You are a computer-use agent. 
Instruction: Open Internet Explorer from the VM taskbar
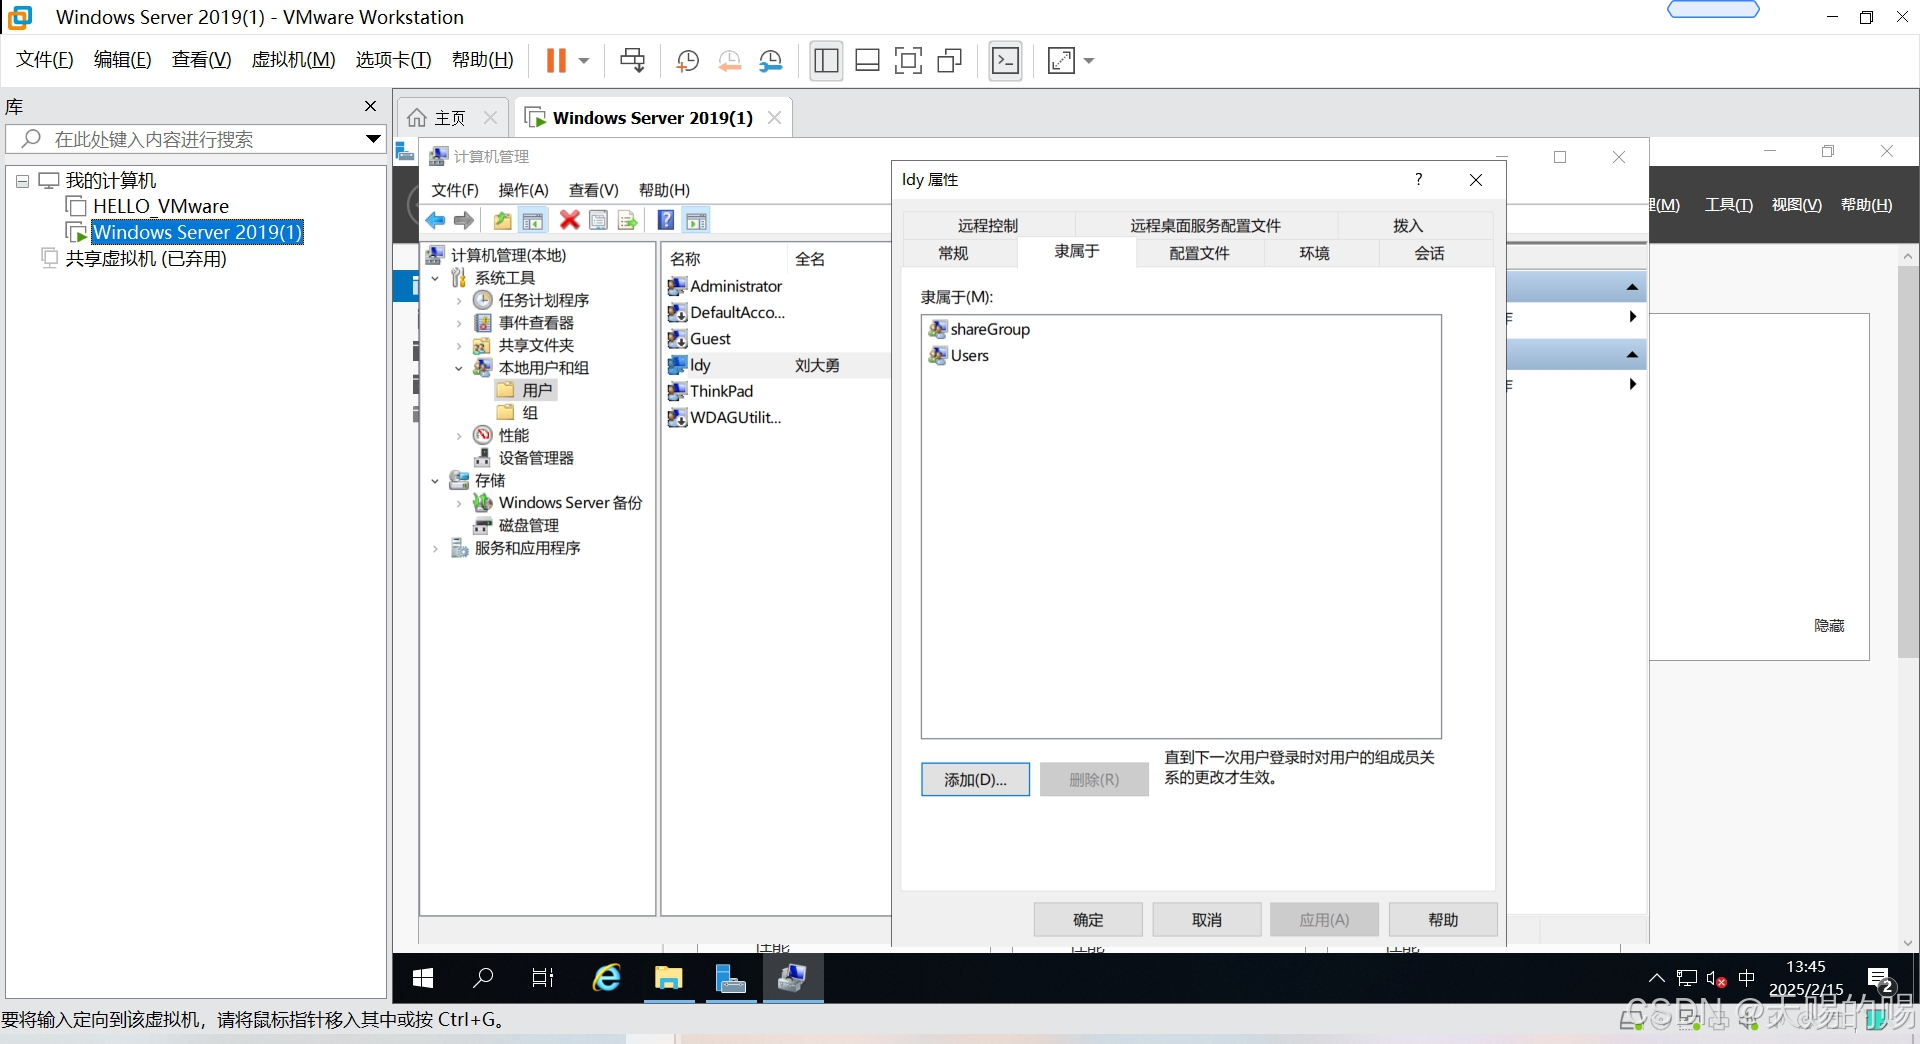pyautogui.click(x=607, y=978)
